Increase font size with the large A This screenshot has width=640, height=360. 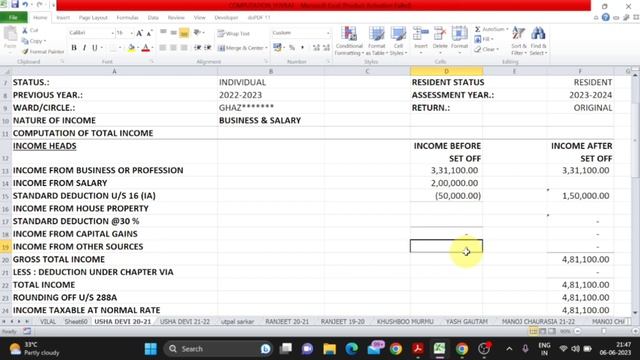(139, 33)
